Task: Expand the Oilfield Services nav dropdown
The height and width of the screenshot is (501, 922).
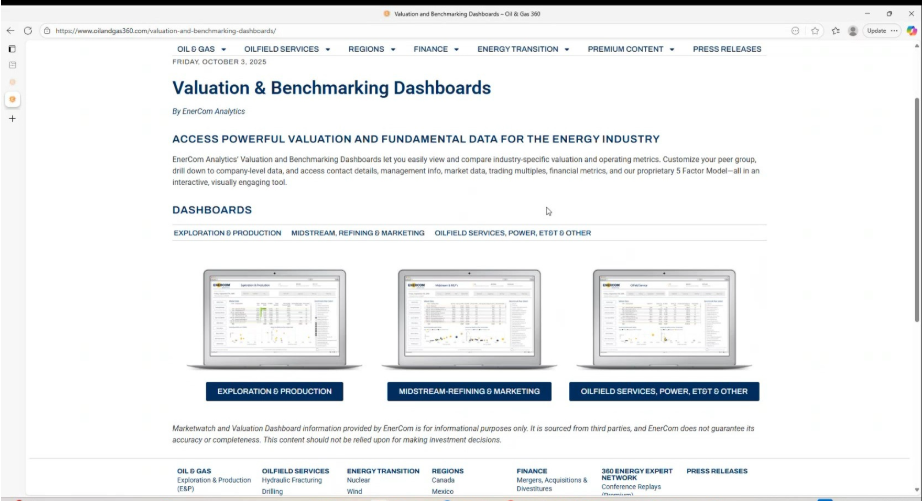Action: point(287,49)
